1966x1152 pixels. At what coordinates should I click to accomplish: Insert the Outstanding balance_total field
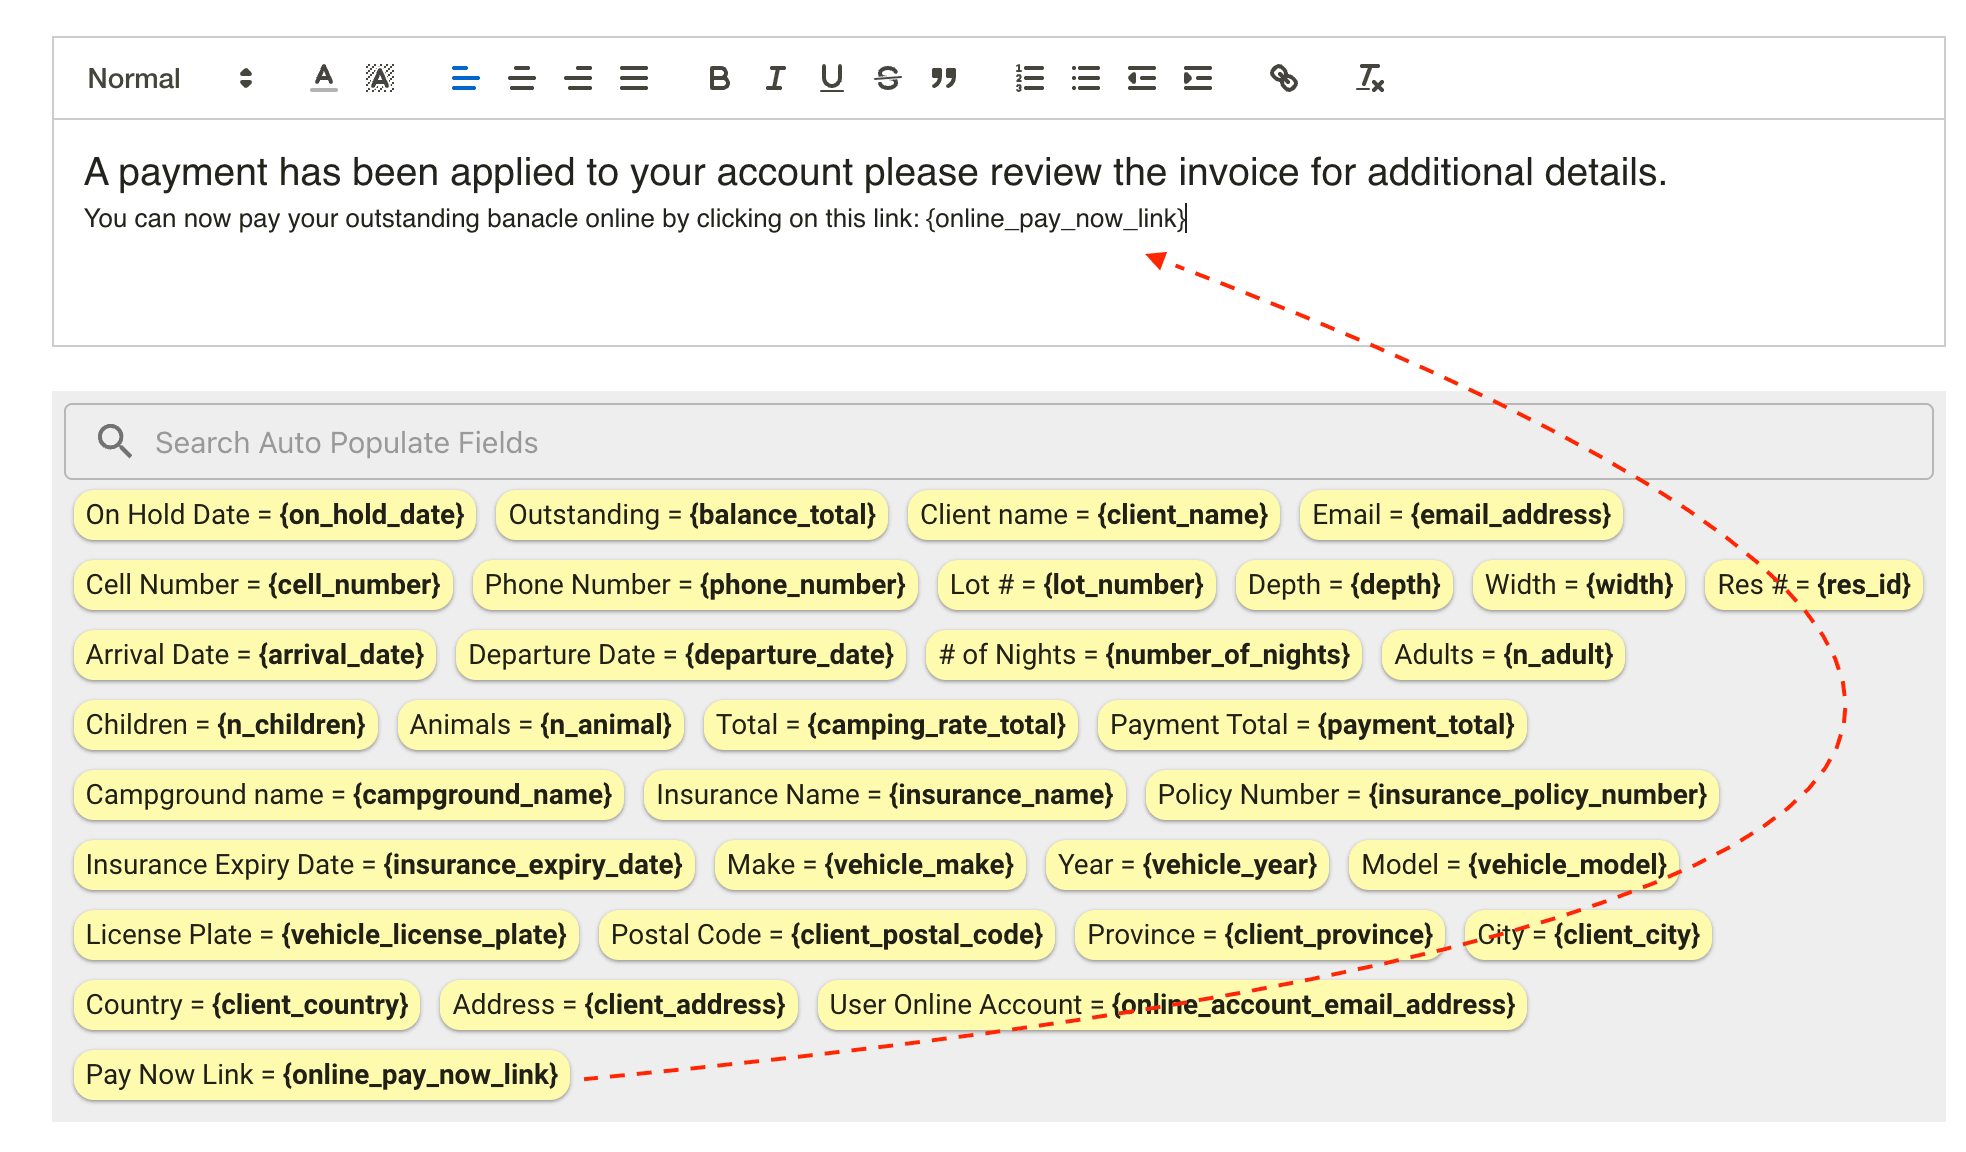pos(692,515)
